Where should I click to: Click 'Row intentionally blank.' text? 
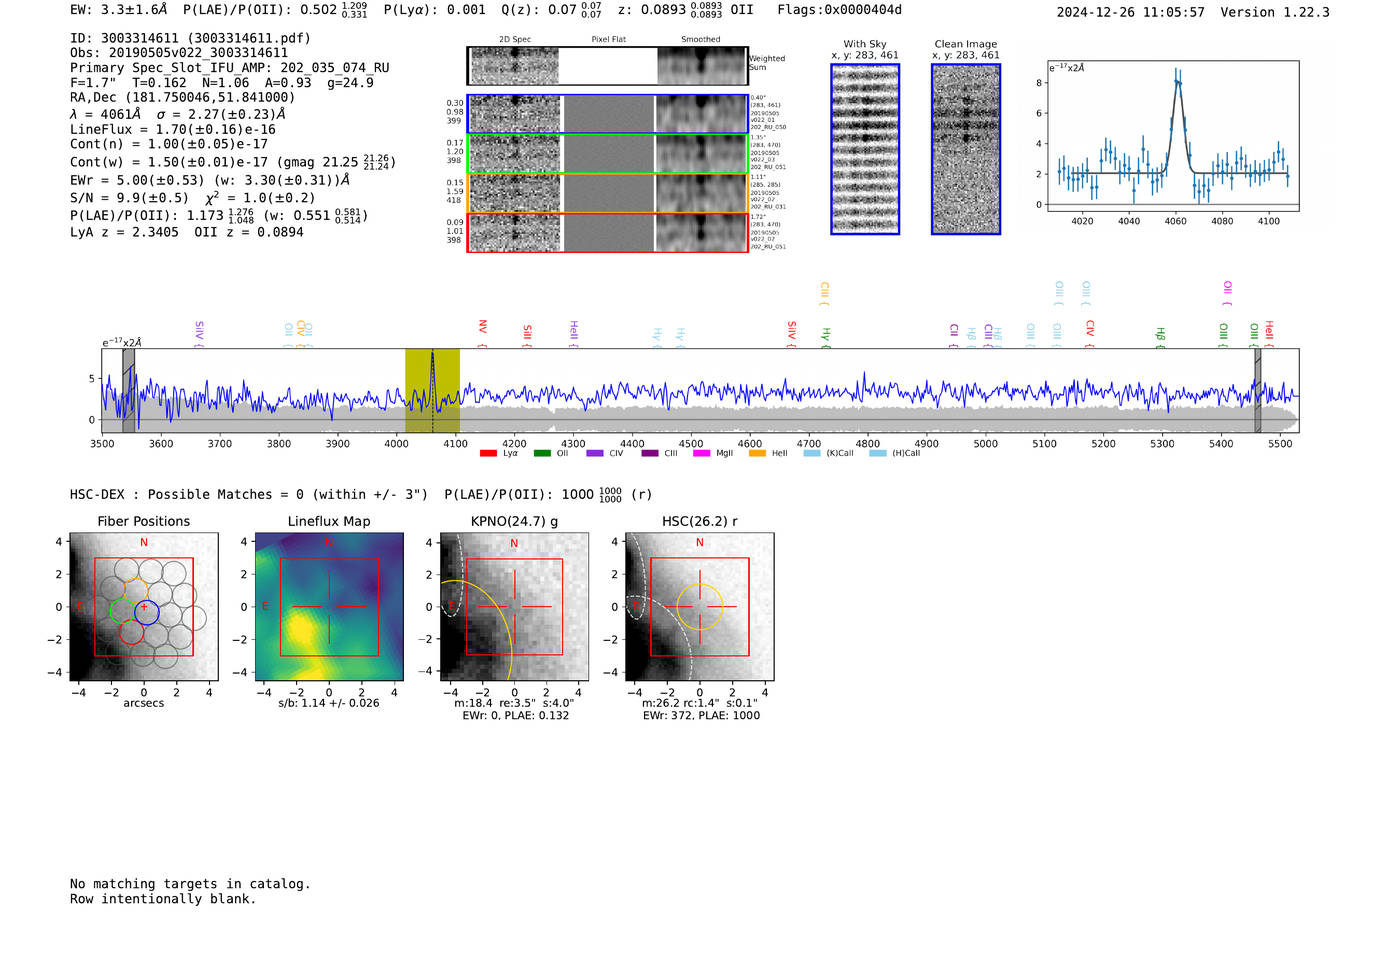163,899
